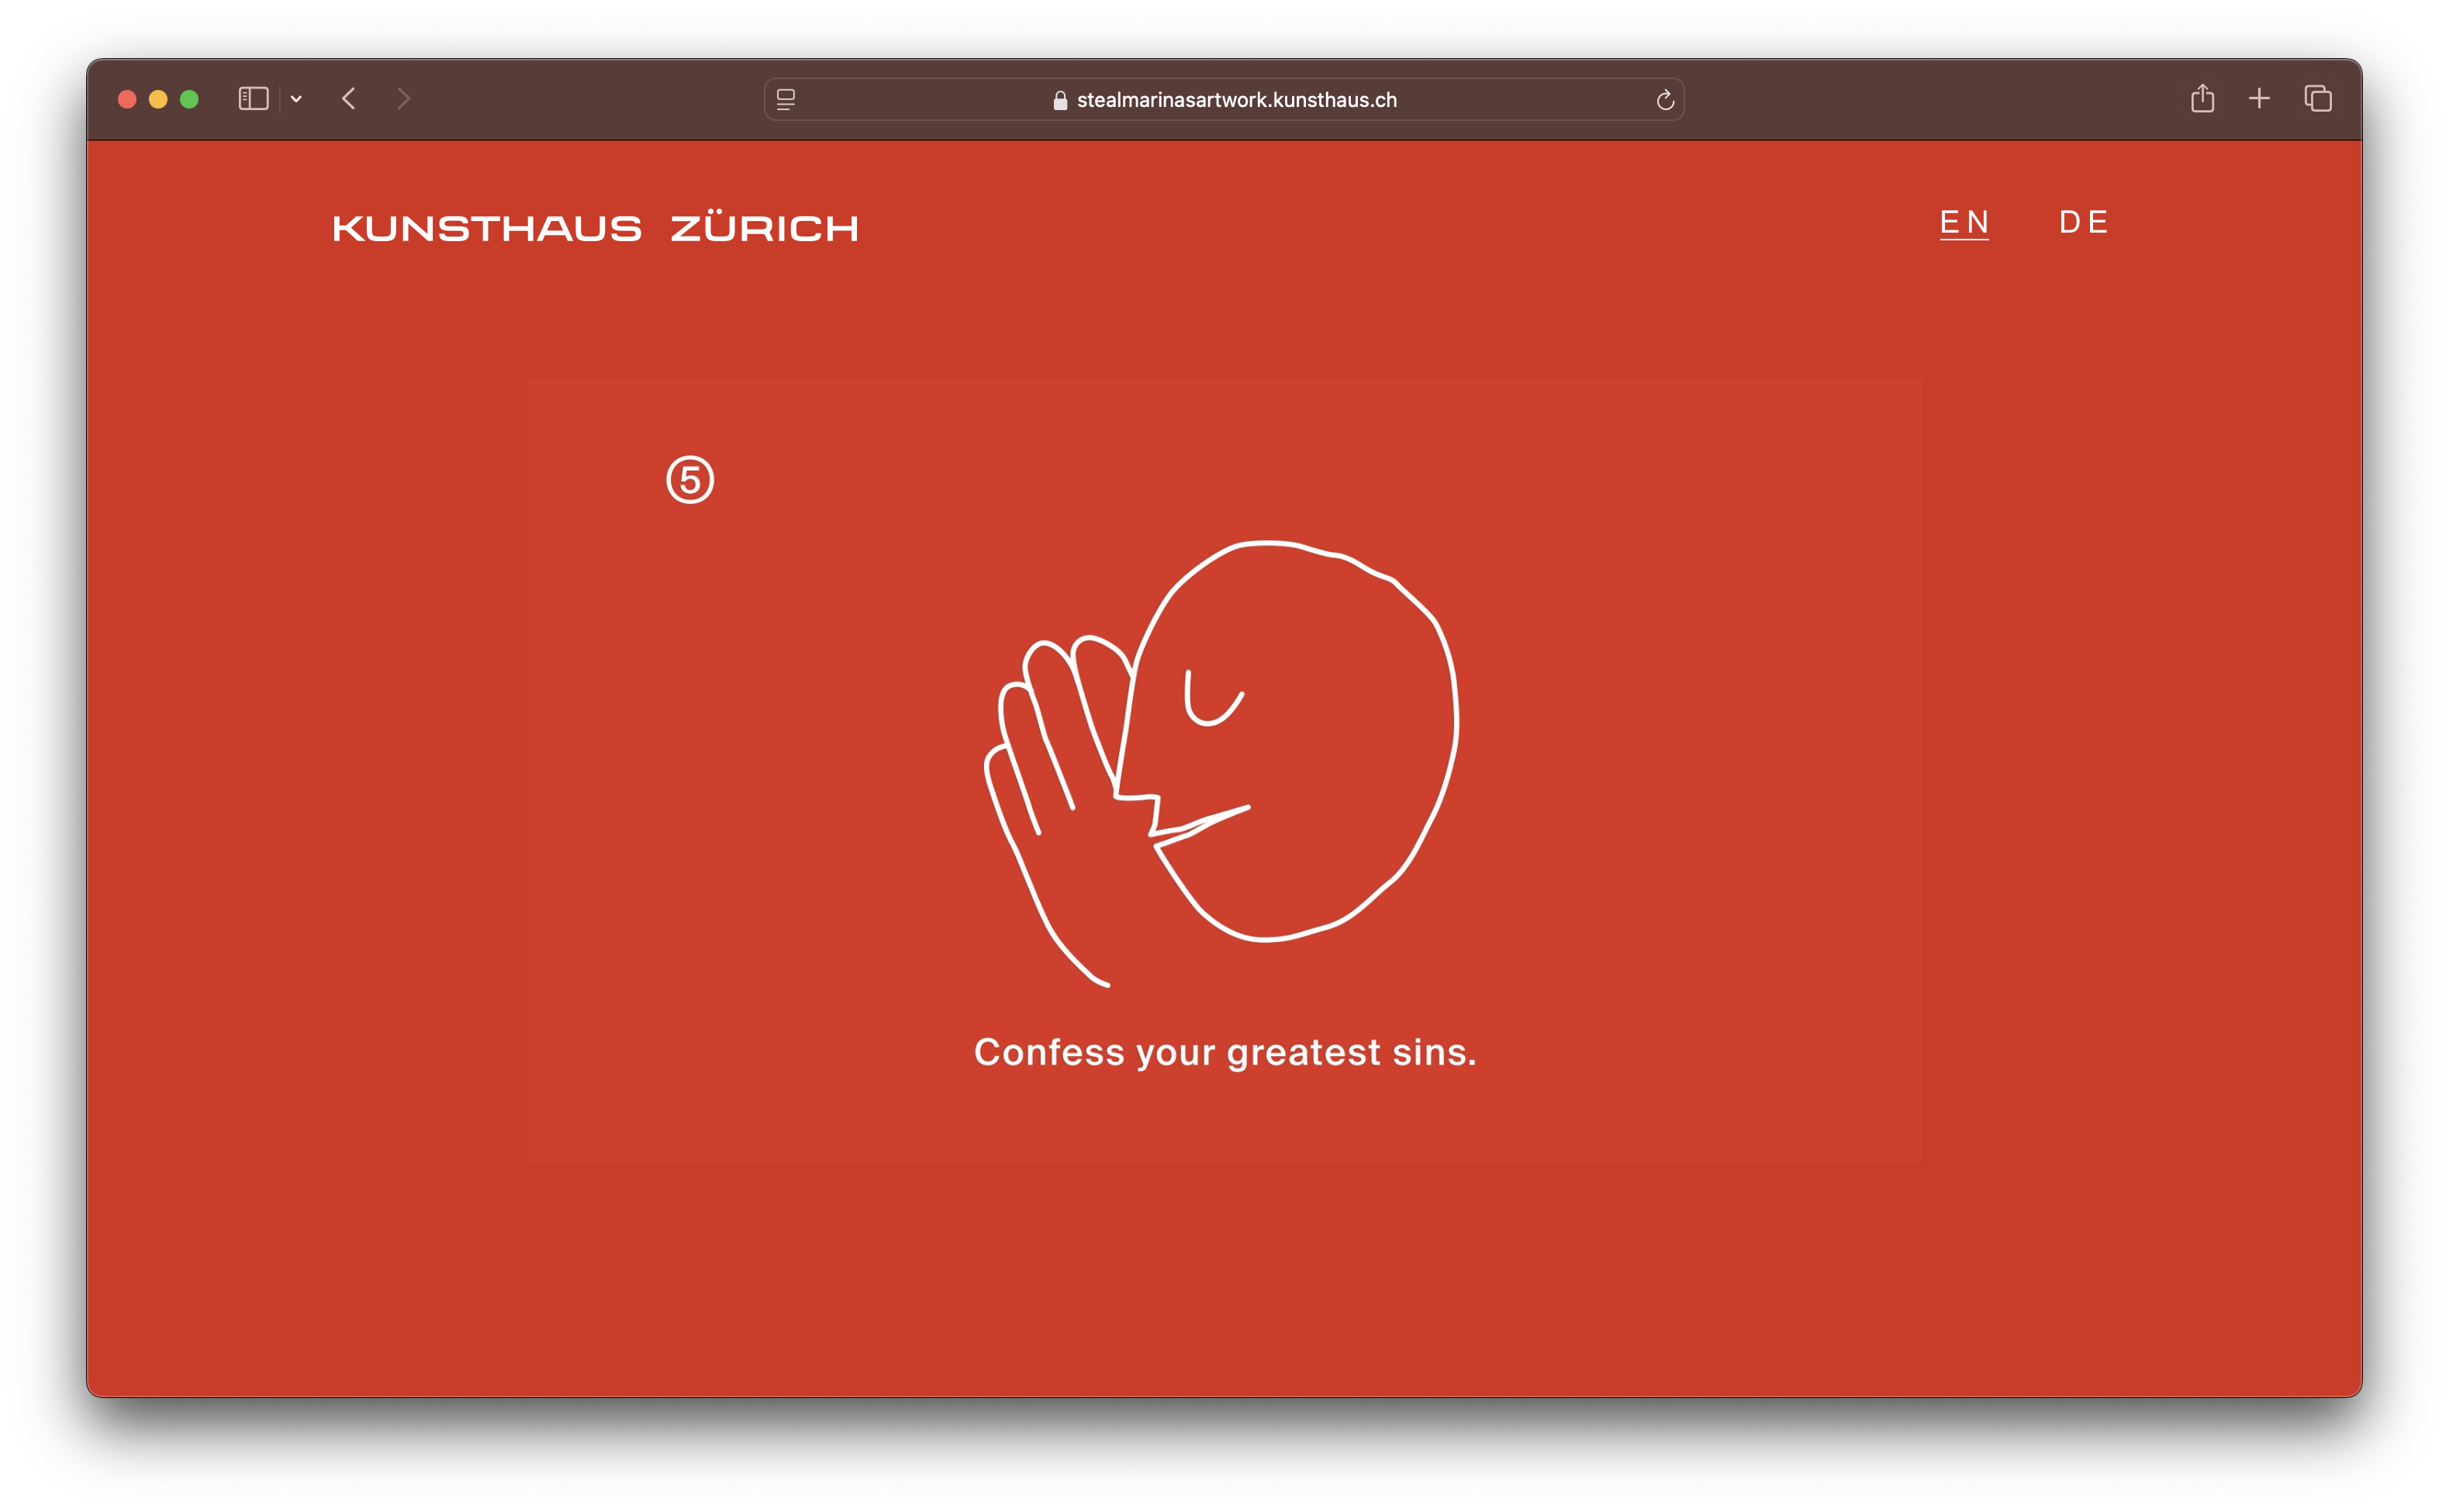This screenshot has width=2449, height=1512.
Task: Show the tab overview icon
Action: (2318, 98)
